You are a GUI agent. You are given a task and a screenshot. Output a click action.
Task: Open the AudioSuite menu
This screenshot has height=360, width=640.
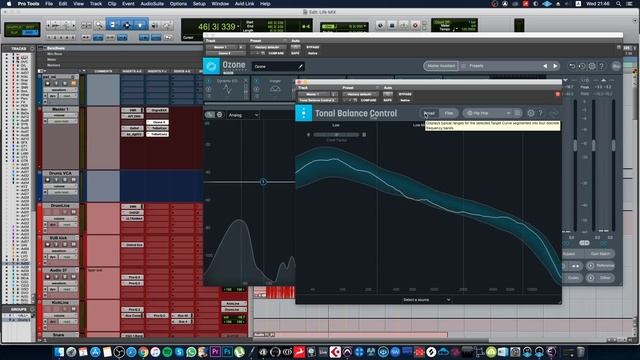152,4
